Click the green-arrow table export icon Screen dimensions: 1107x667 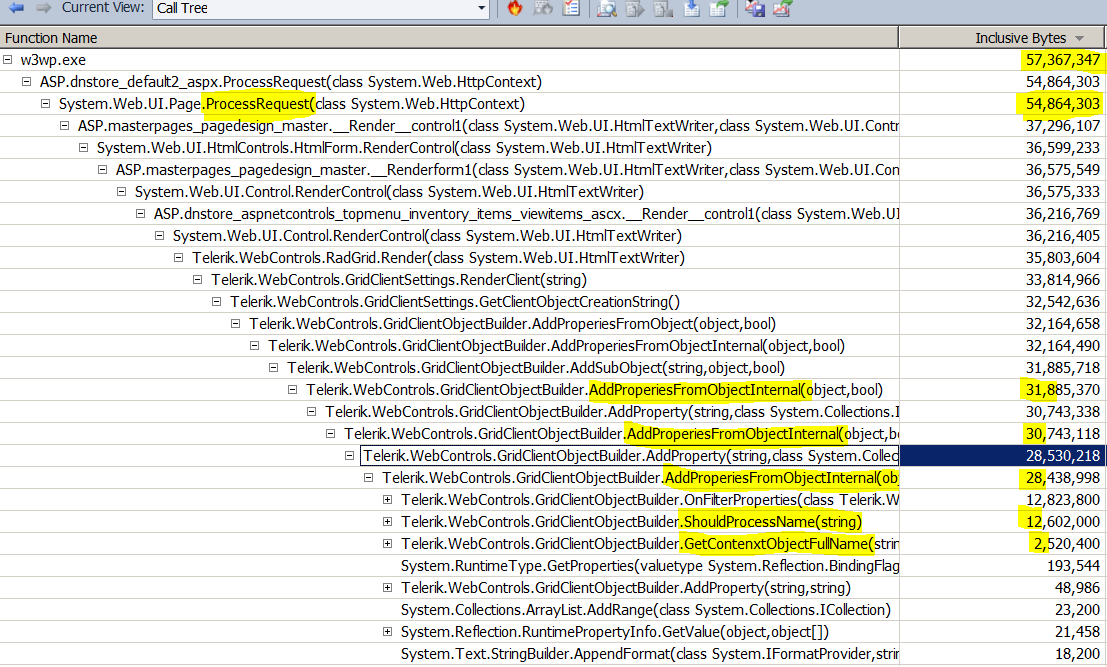pos(719,8)
